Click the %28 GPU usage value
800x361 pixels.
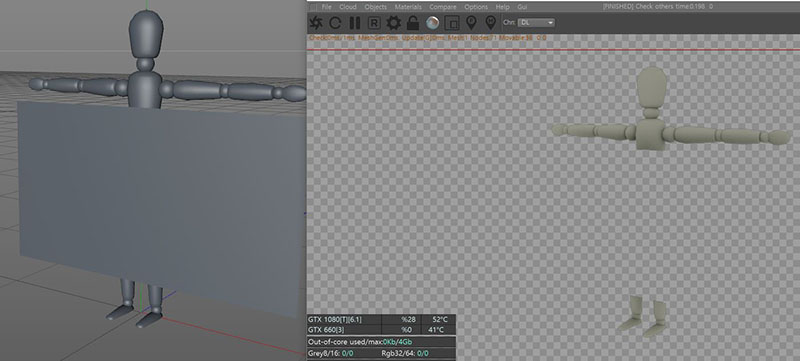(x=408, y=319)
